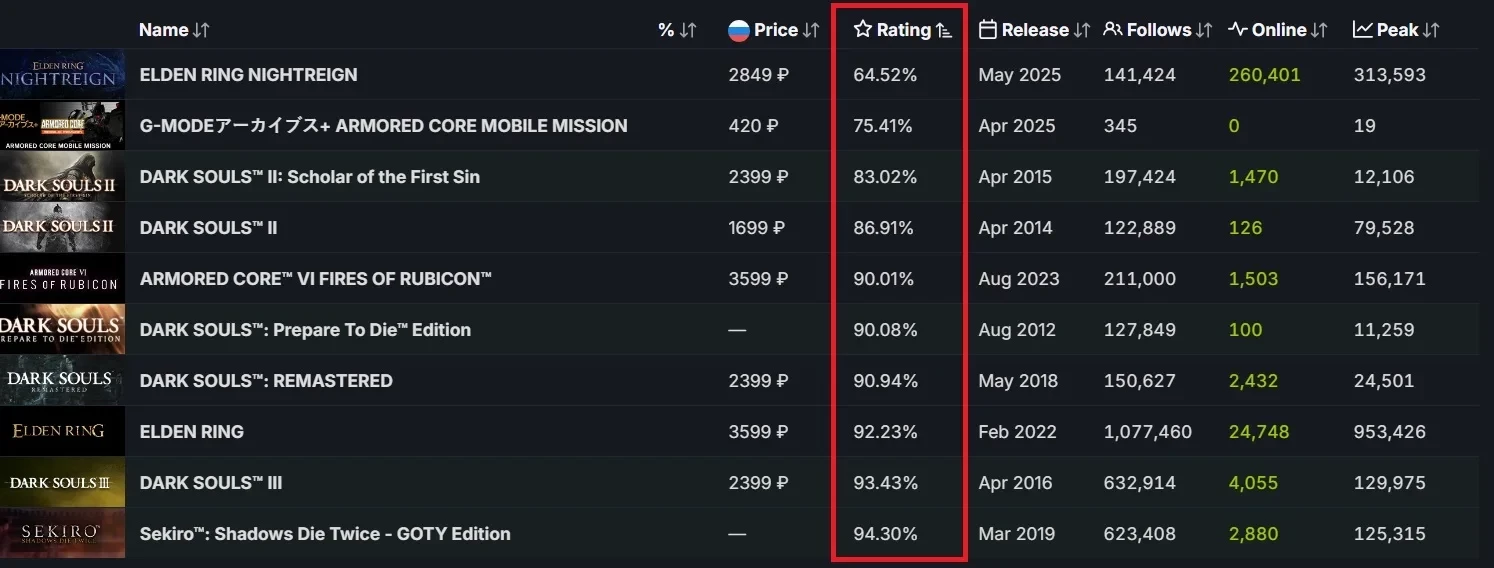
Task: Open Sekiro Shadows Die Twice GOTY Edition
Action: tap(325, 534)
